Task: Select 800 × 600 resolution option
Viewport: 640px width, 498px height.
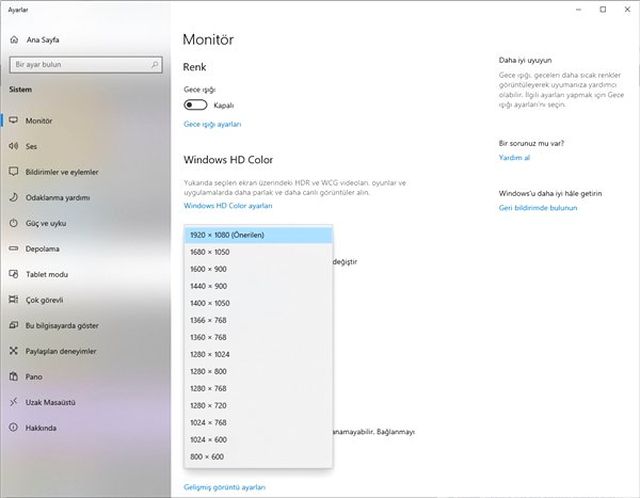Action: click(x=258, y=456)
